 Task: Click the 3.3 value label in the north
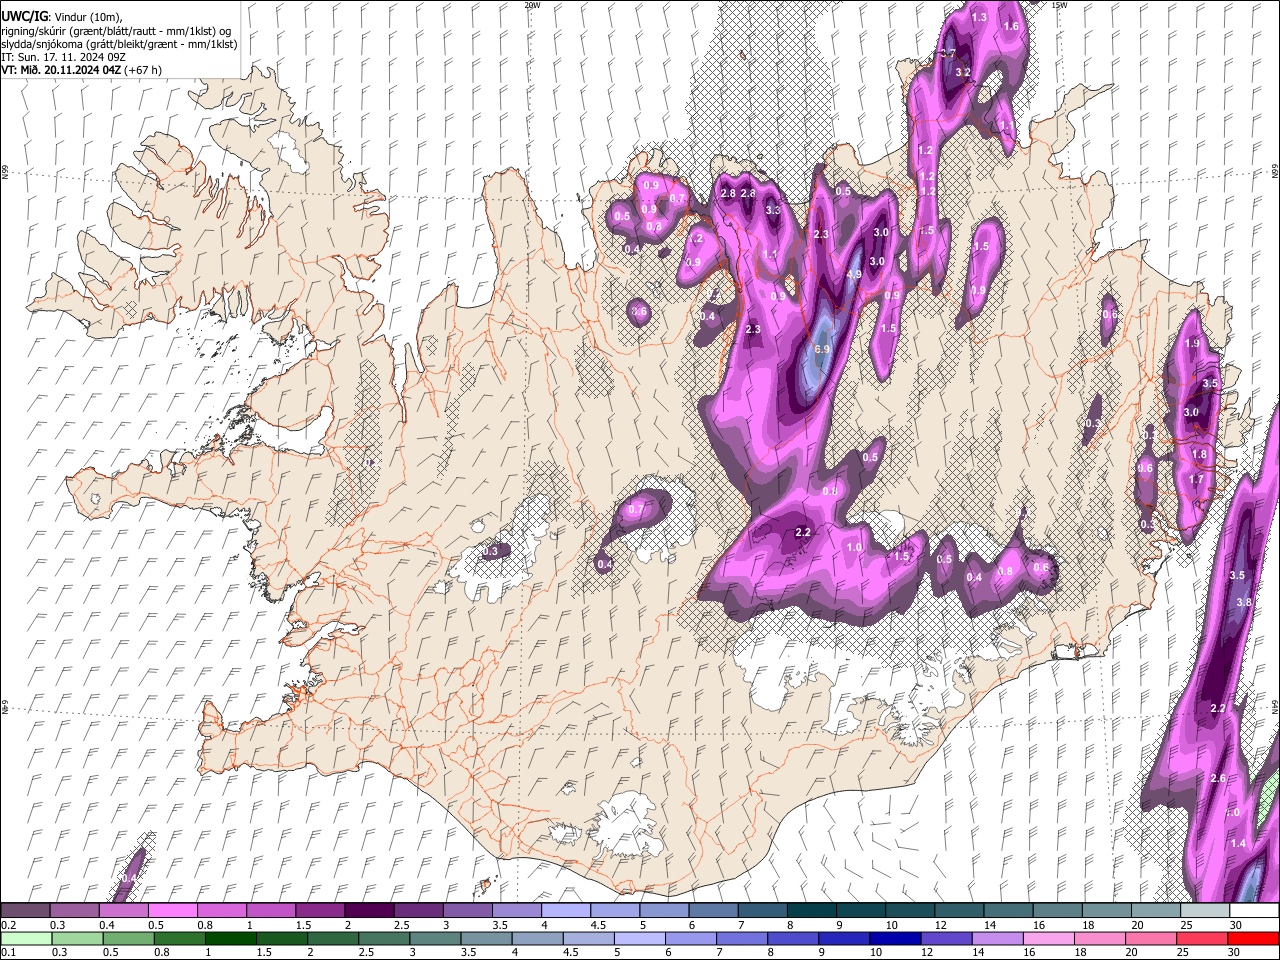(x=773, y=210)
